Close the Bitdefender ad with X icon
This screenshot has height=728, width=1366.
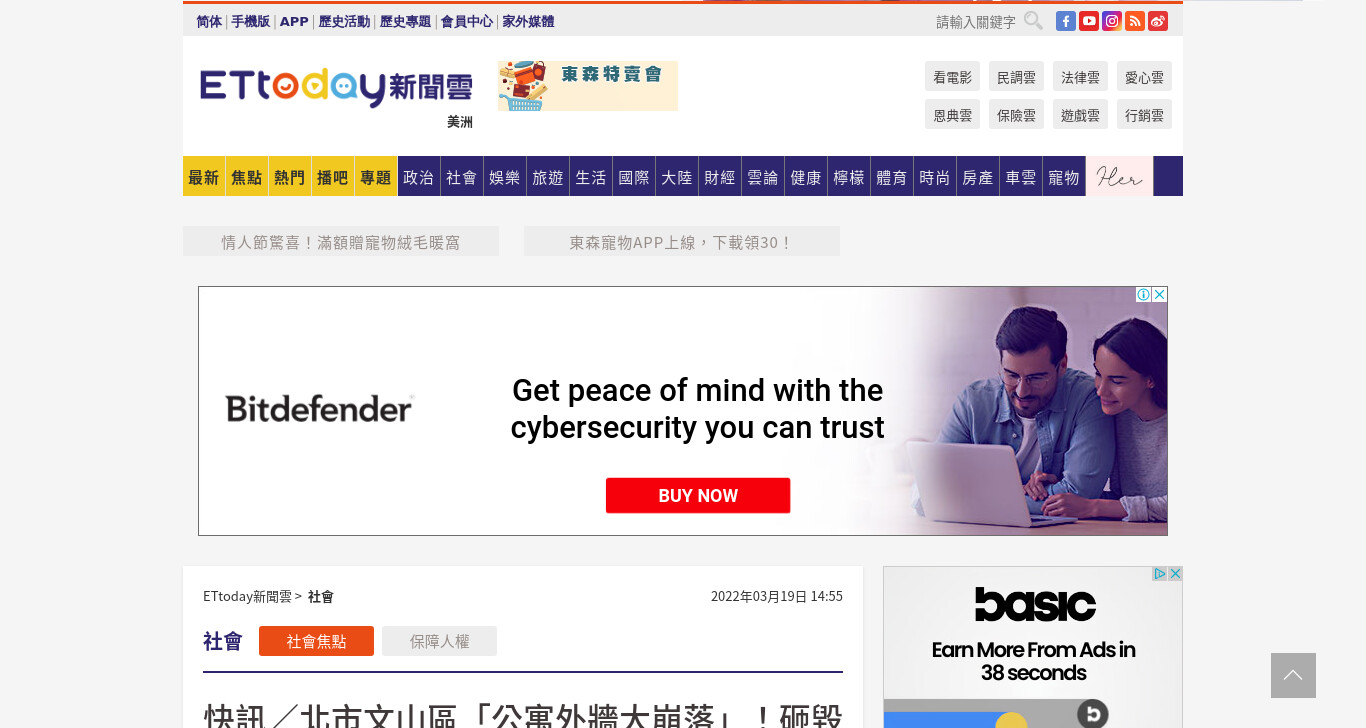(x=1160, y=294)
